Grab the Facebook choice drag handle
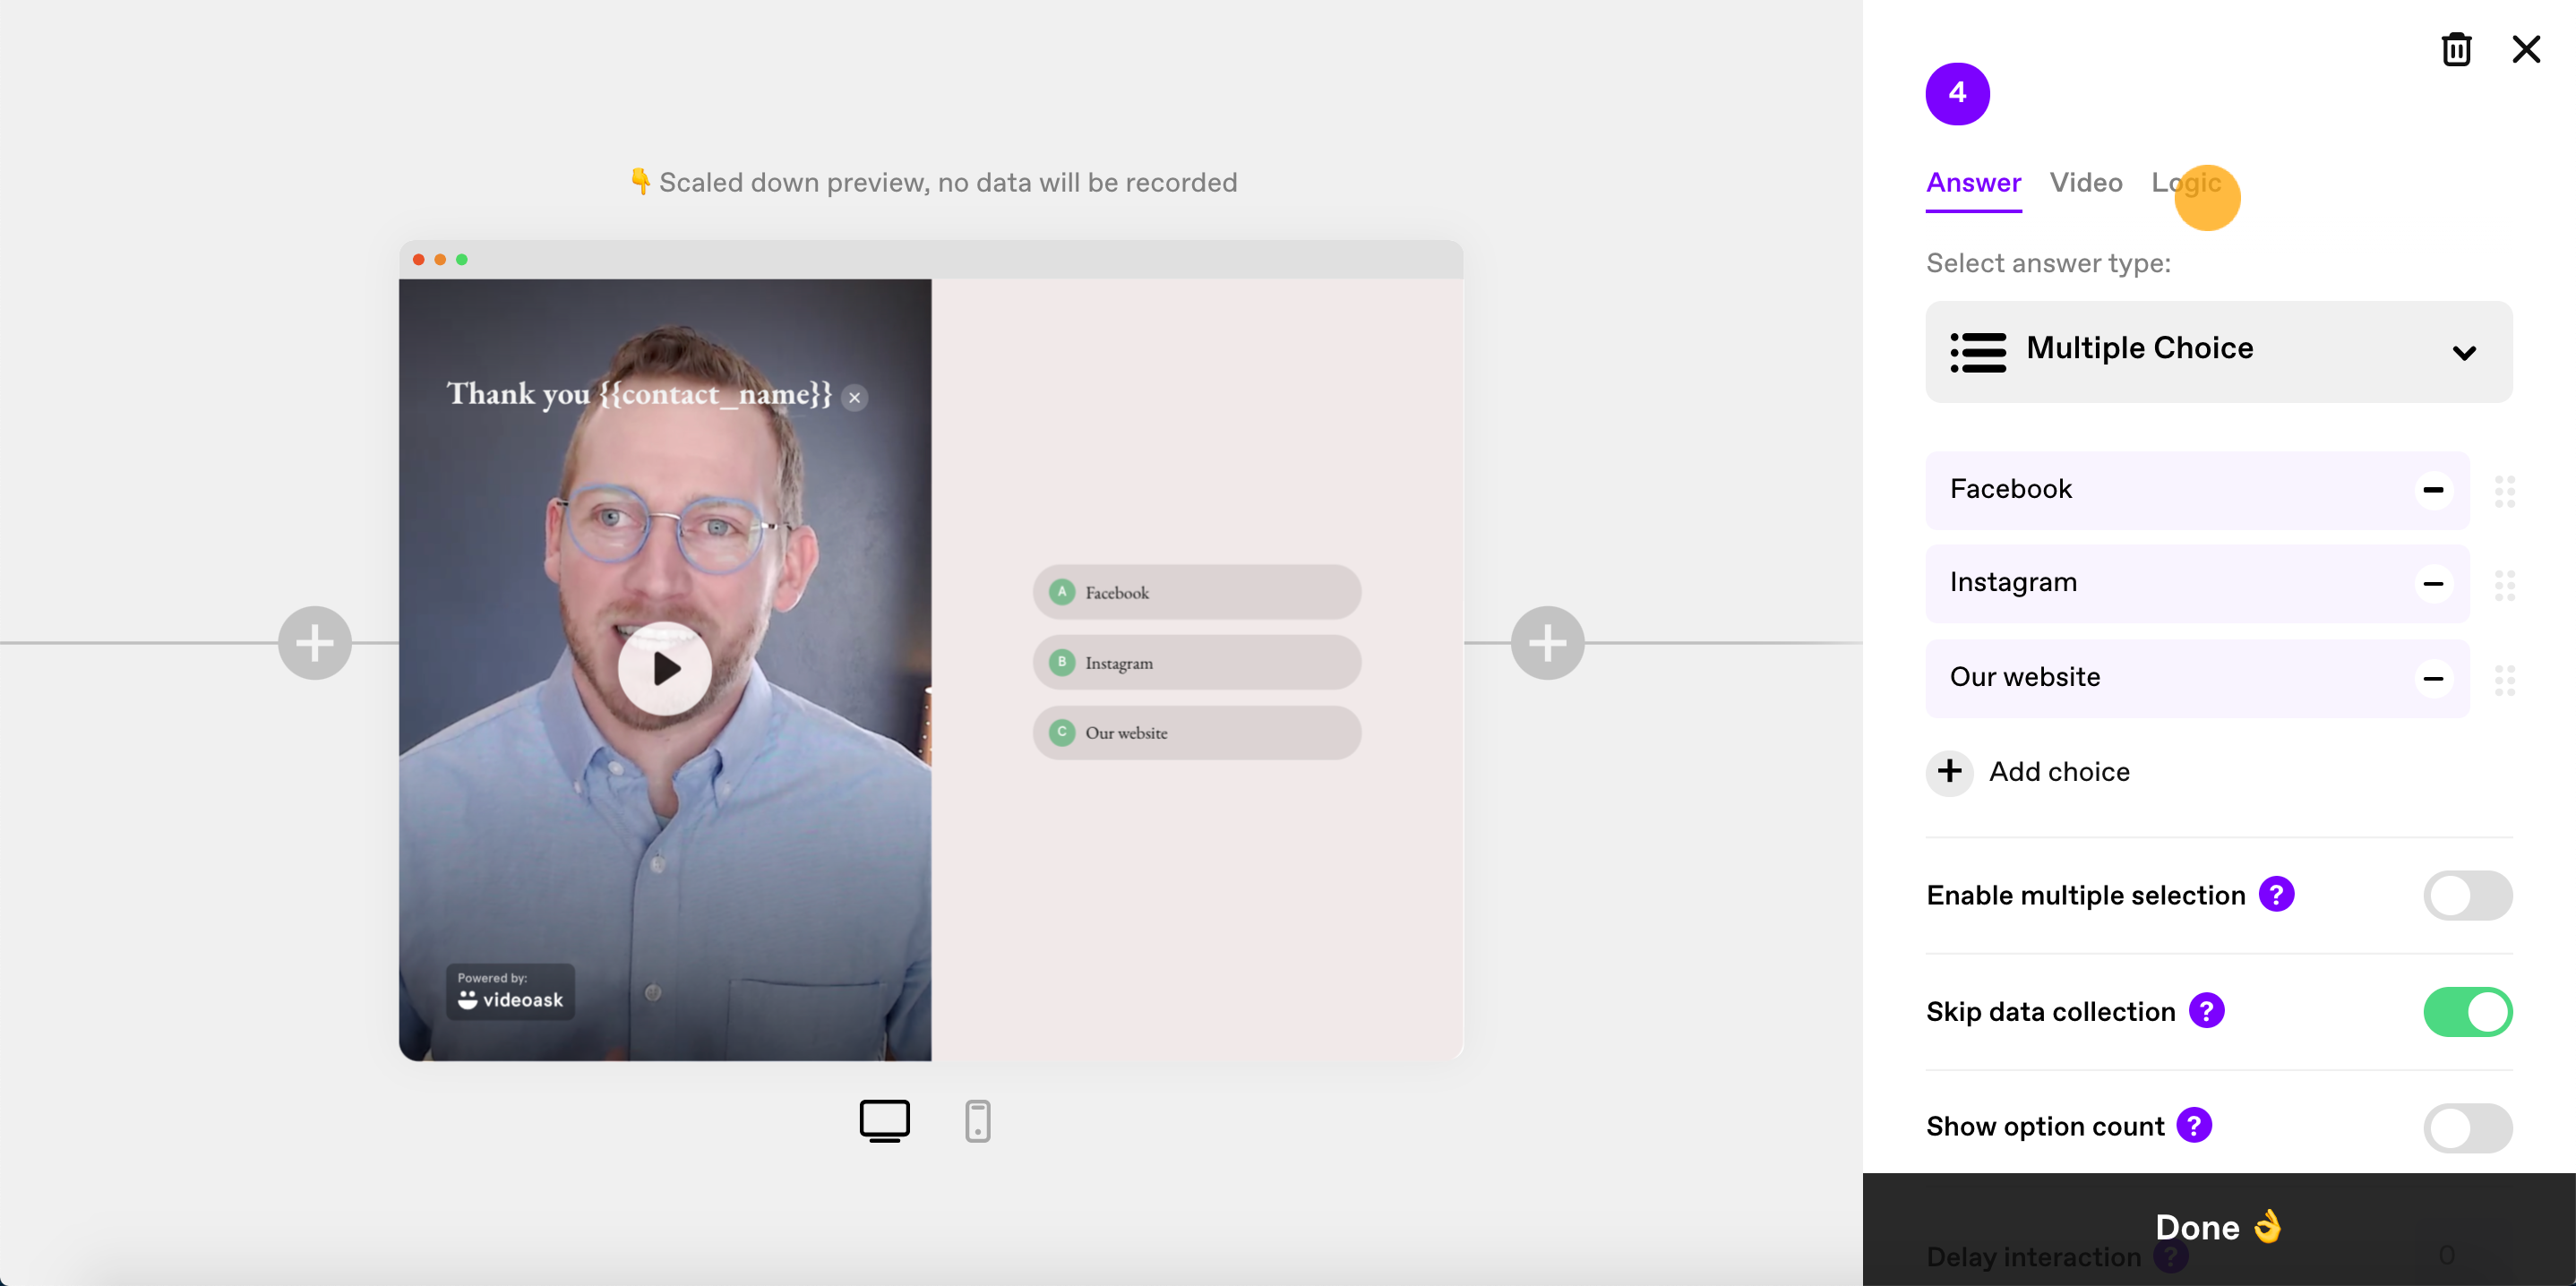 coord(2504,491)
